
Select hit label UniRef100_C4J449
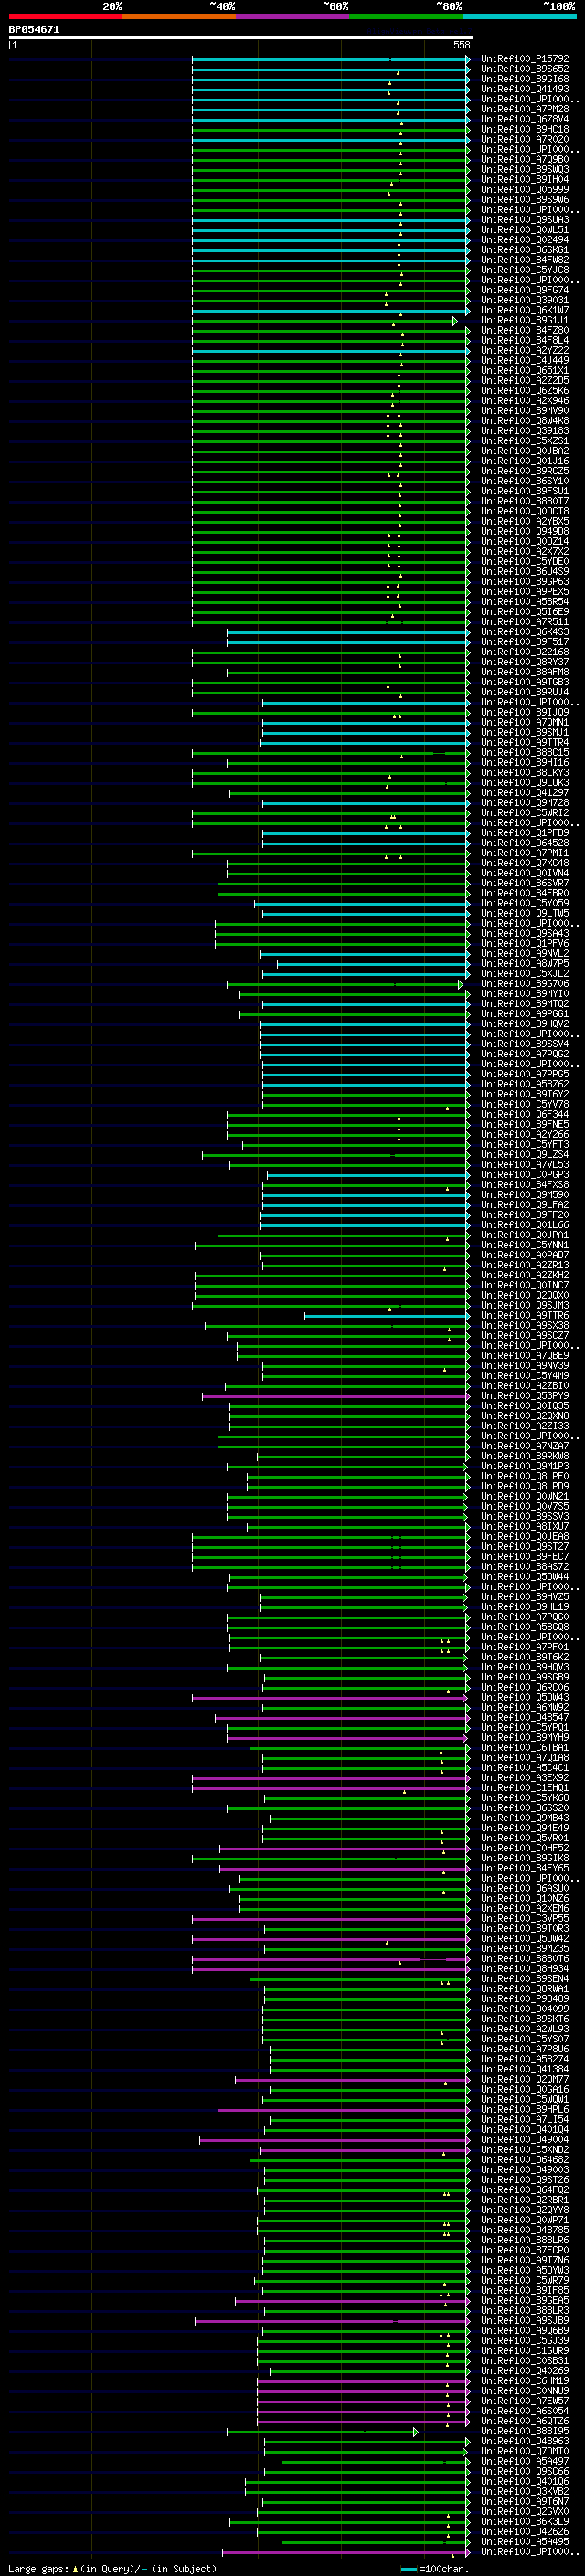[524, 360]
